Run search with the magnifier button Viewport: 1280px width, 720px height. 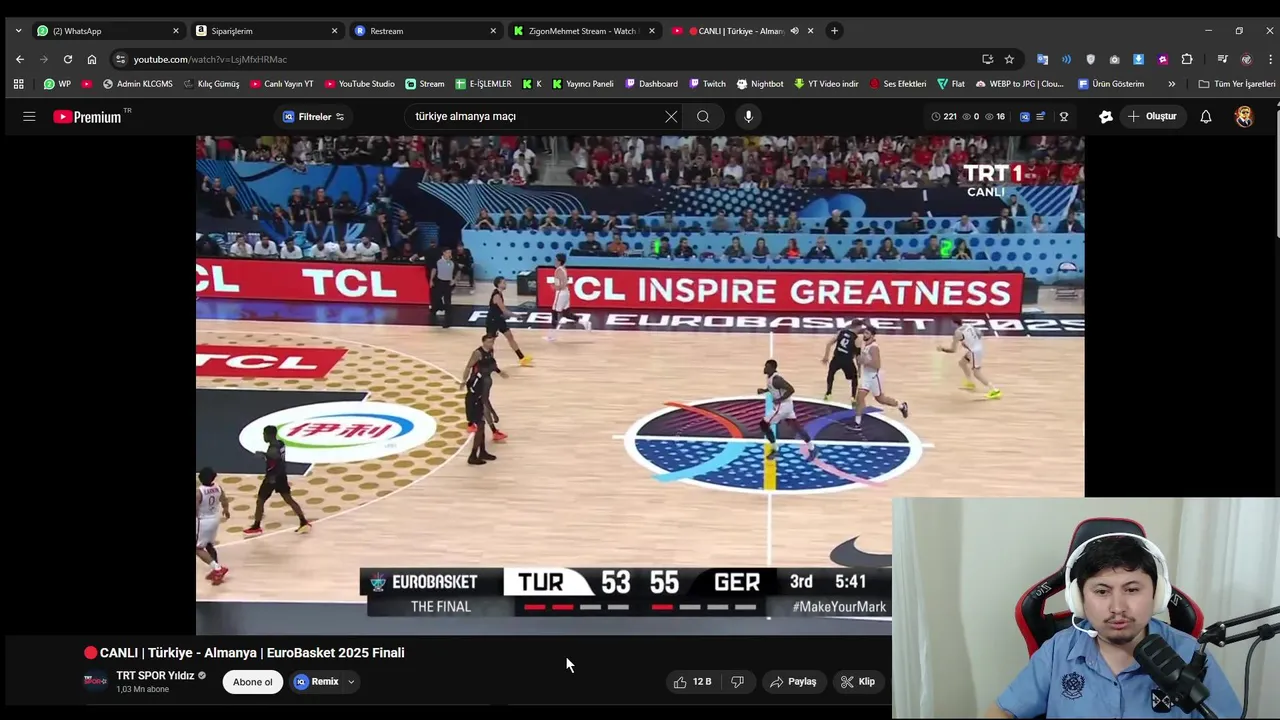point(703,117)
